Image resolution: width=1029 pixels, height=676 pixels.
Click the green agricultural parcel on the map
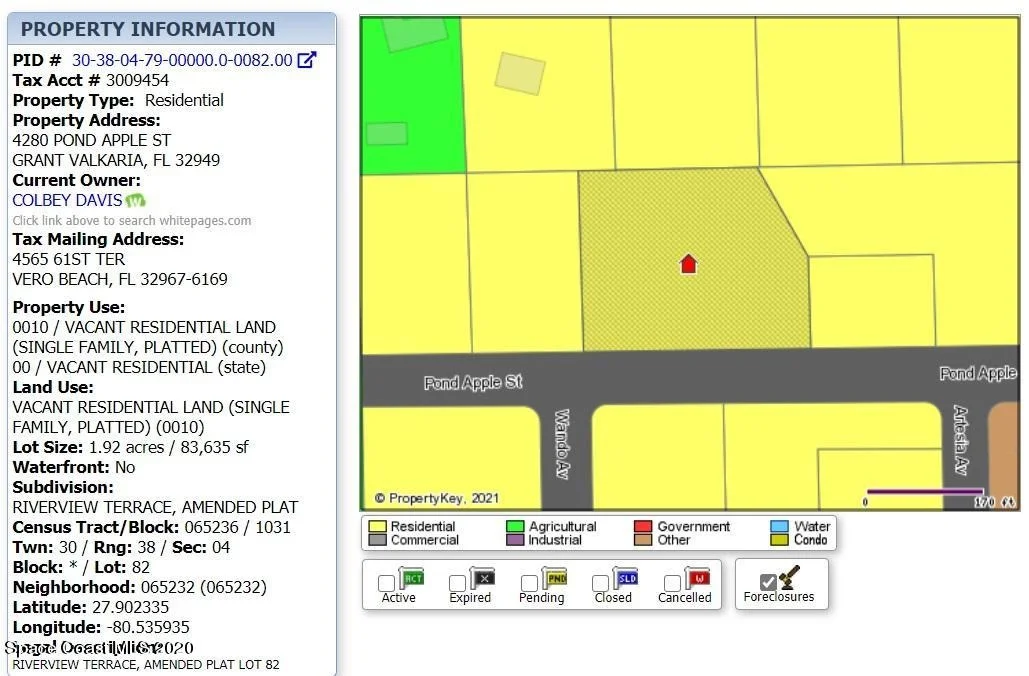pos(412,95)
